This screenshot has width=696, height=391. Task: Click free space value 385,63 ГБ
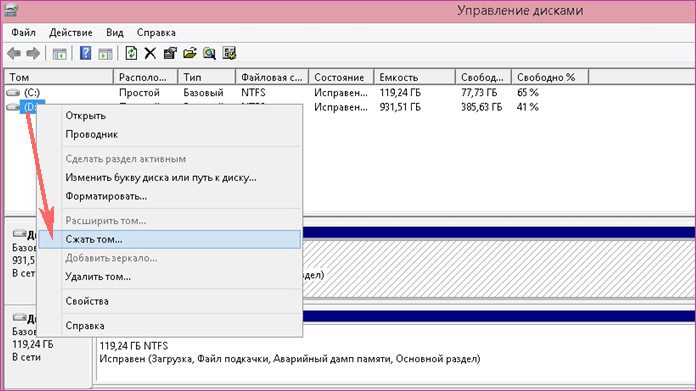pyautogui.click(x=482, y=107)
